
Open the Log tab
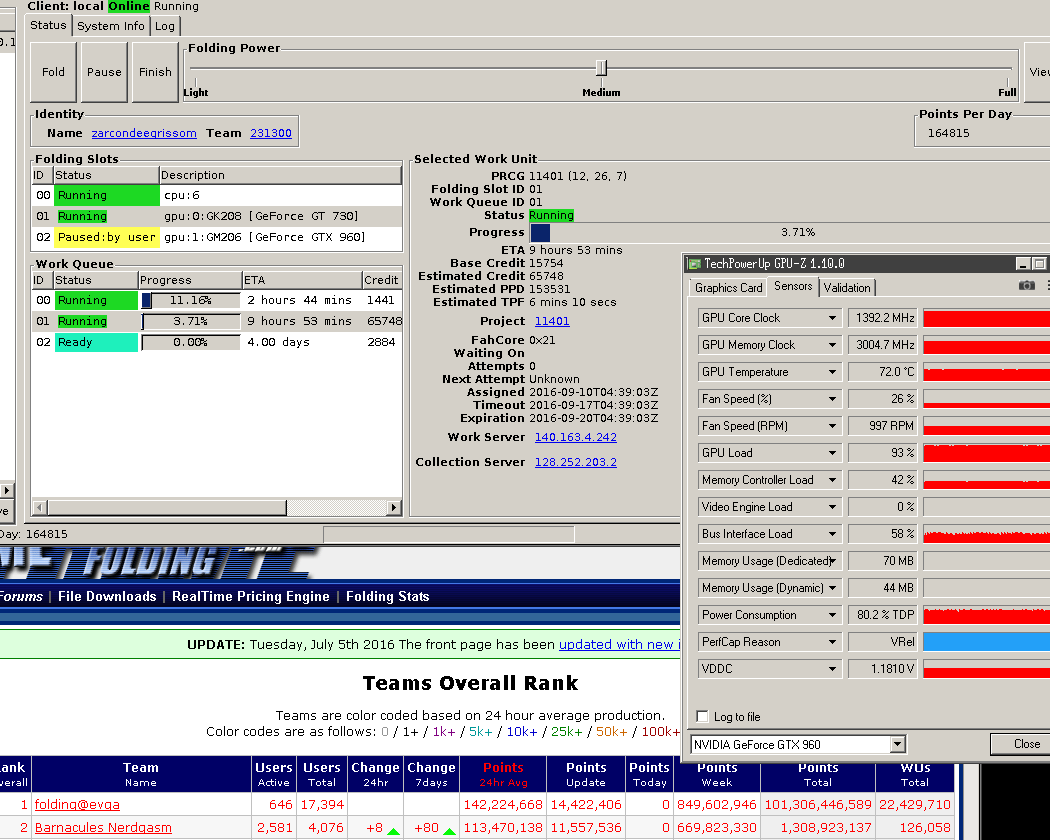point(165,26)
